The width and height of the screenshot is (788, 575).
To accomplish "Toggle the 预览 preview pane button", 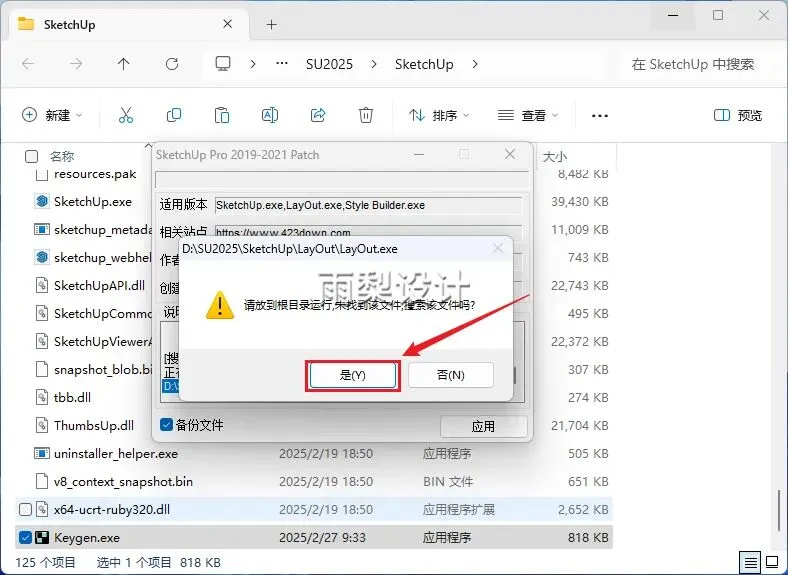I will click(x=738, y=115).
